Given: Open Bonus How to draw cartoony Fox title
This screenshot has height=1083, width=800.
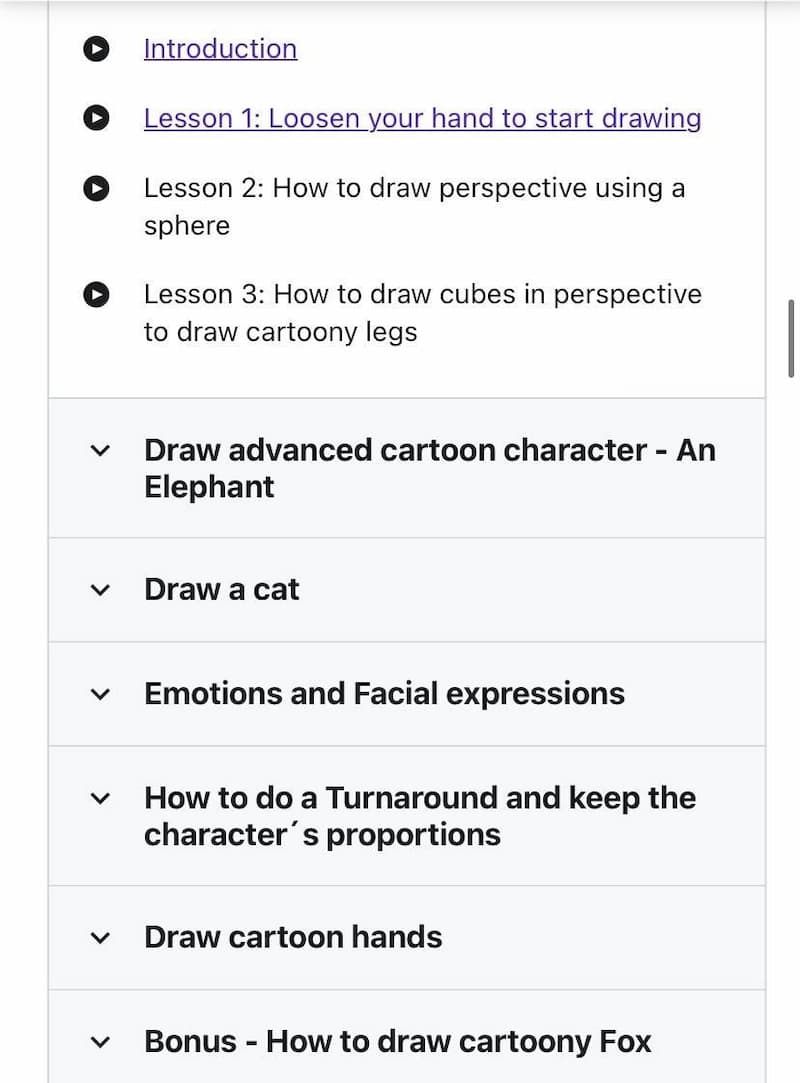Looking at the screenshot, I should point(398,1042).
